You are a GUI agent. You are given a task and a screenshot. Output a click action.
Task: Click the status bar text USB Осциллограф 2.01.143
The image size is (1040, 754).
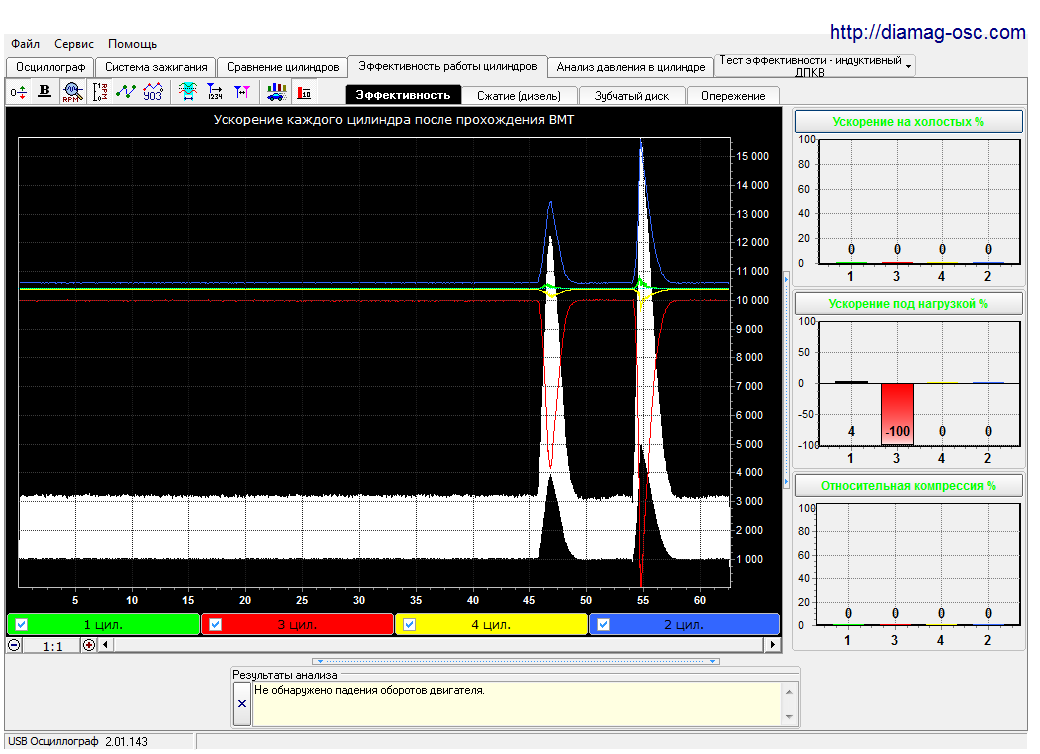coord(78,741)
